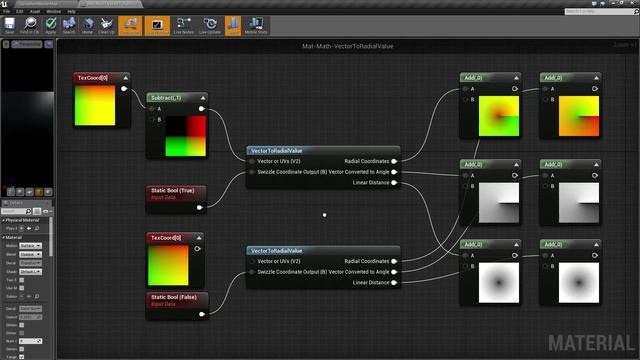Image resolution: width=640 pixels, height=360 pixels.
Task: Select the custom mesh preview icon
Action: [48, 191]
